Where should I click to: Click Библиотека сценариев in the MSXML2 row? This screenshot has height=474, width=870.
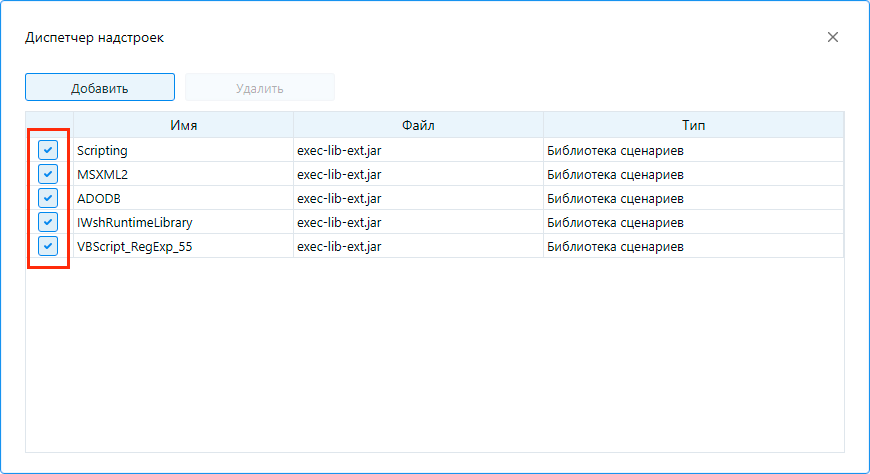[615, 174]
